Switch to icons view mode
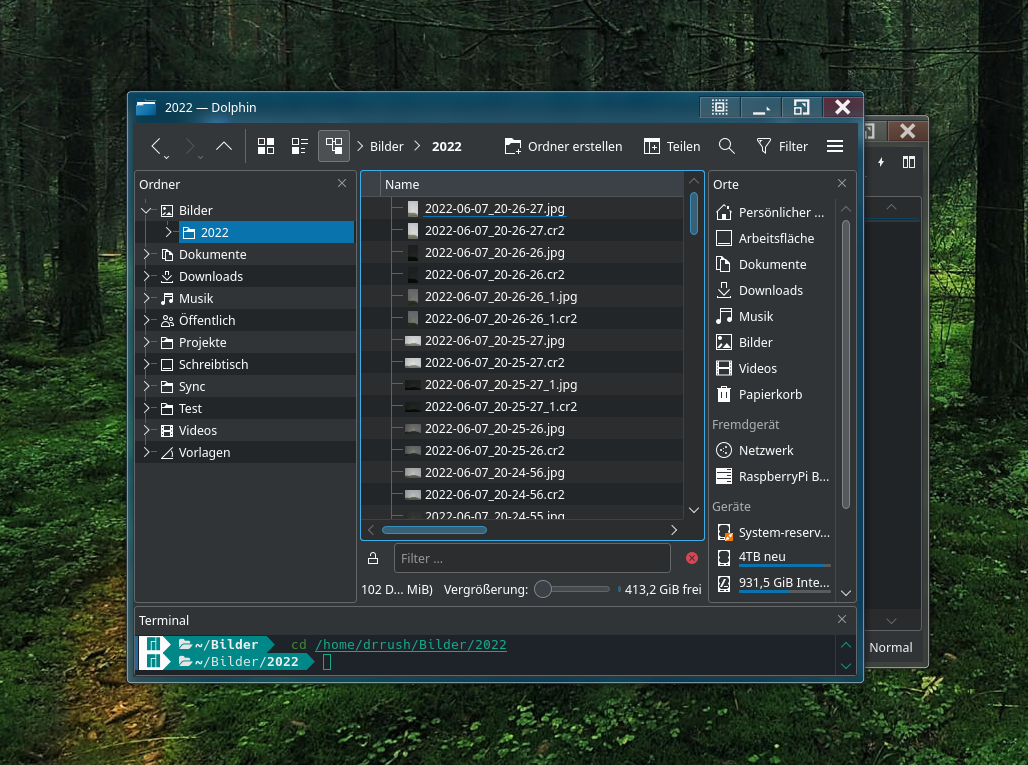 pos(266,146)
